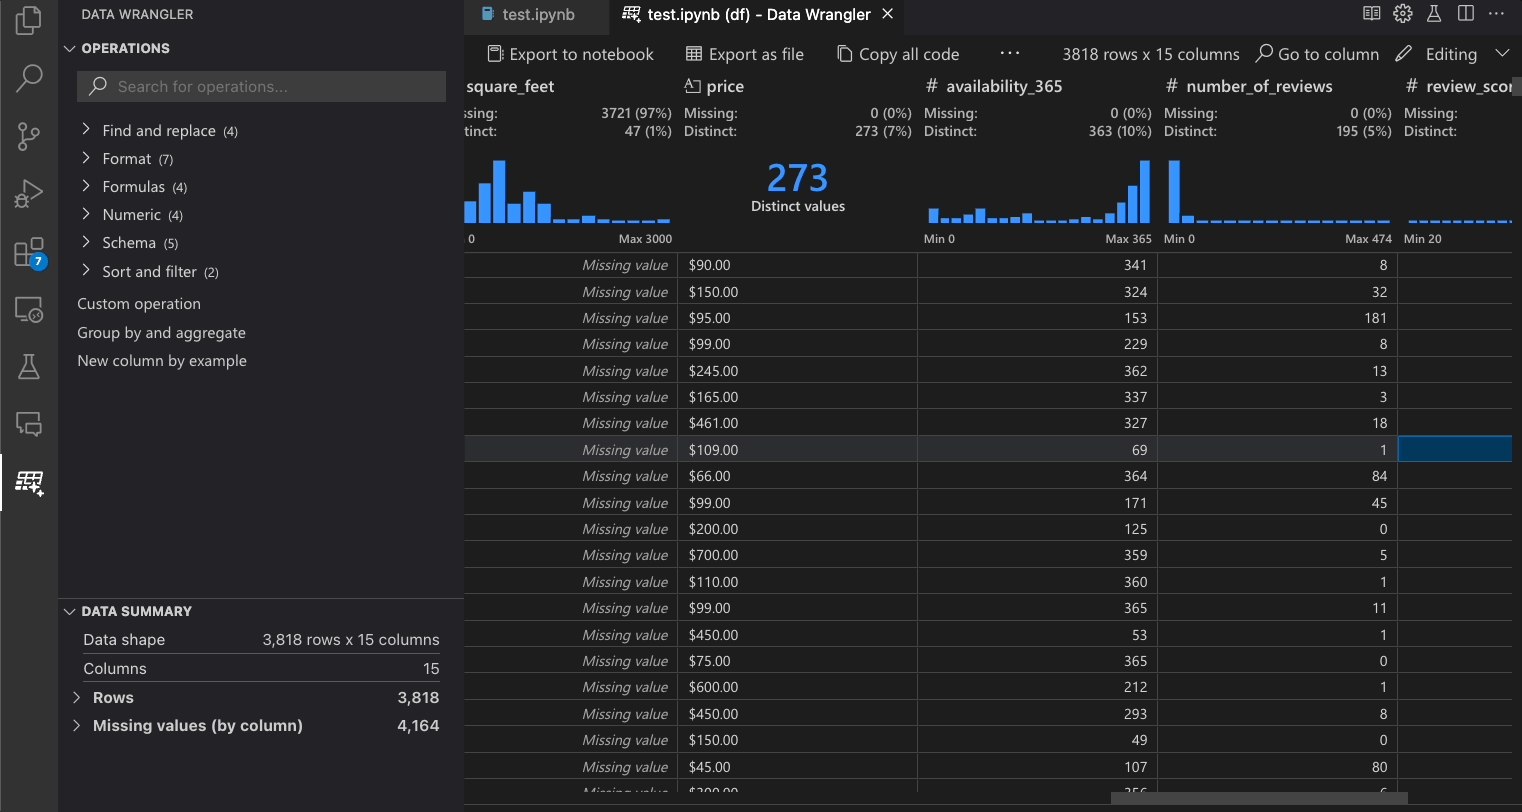Screen dimensions: 1522x812
Task: Open the Source Control view
Action: point(29,136)
